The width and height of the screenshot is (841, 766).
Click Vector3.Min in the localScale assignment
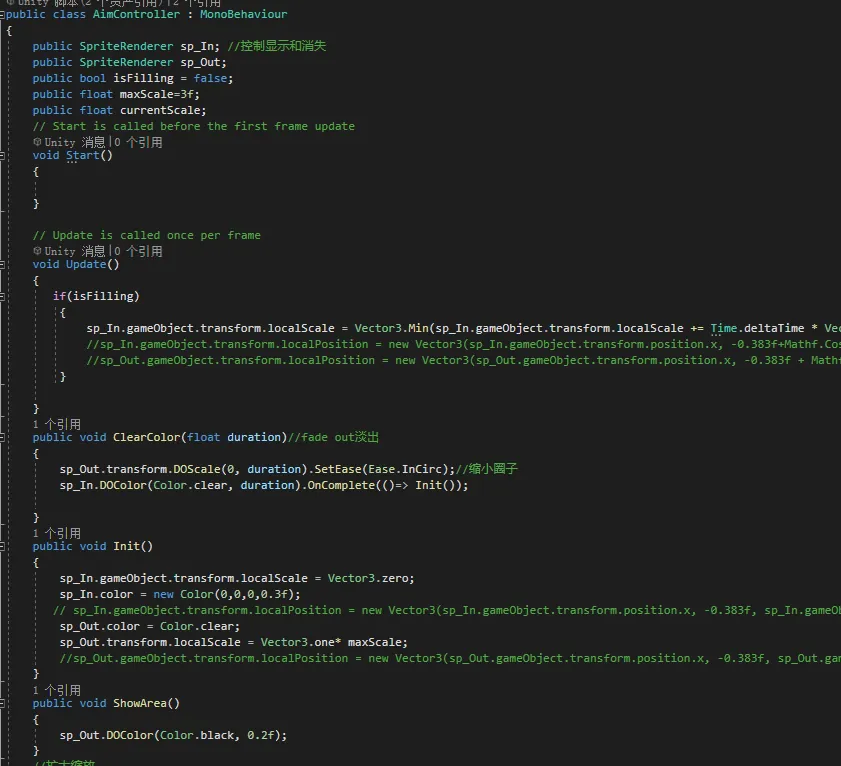tap(391, 328)
